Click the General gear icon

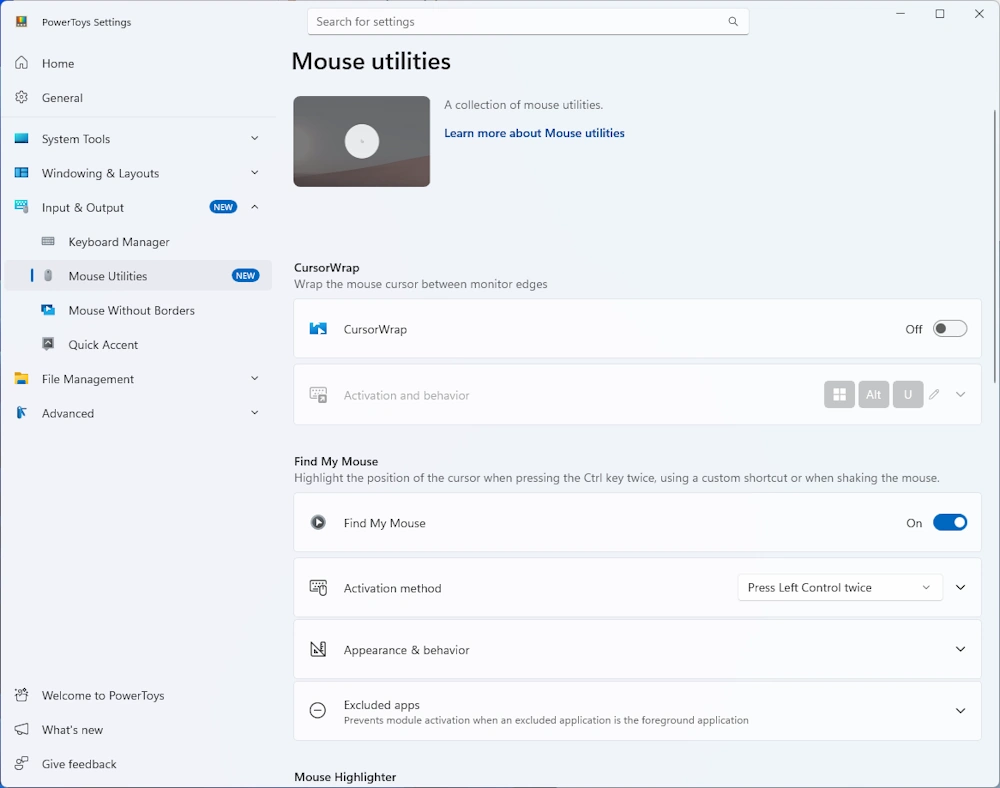coord(21,98)
